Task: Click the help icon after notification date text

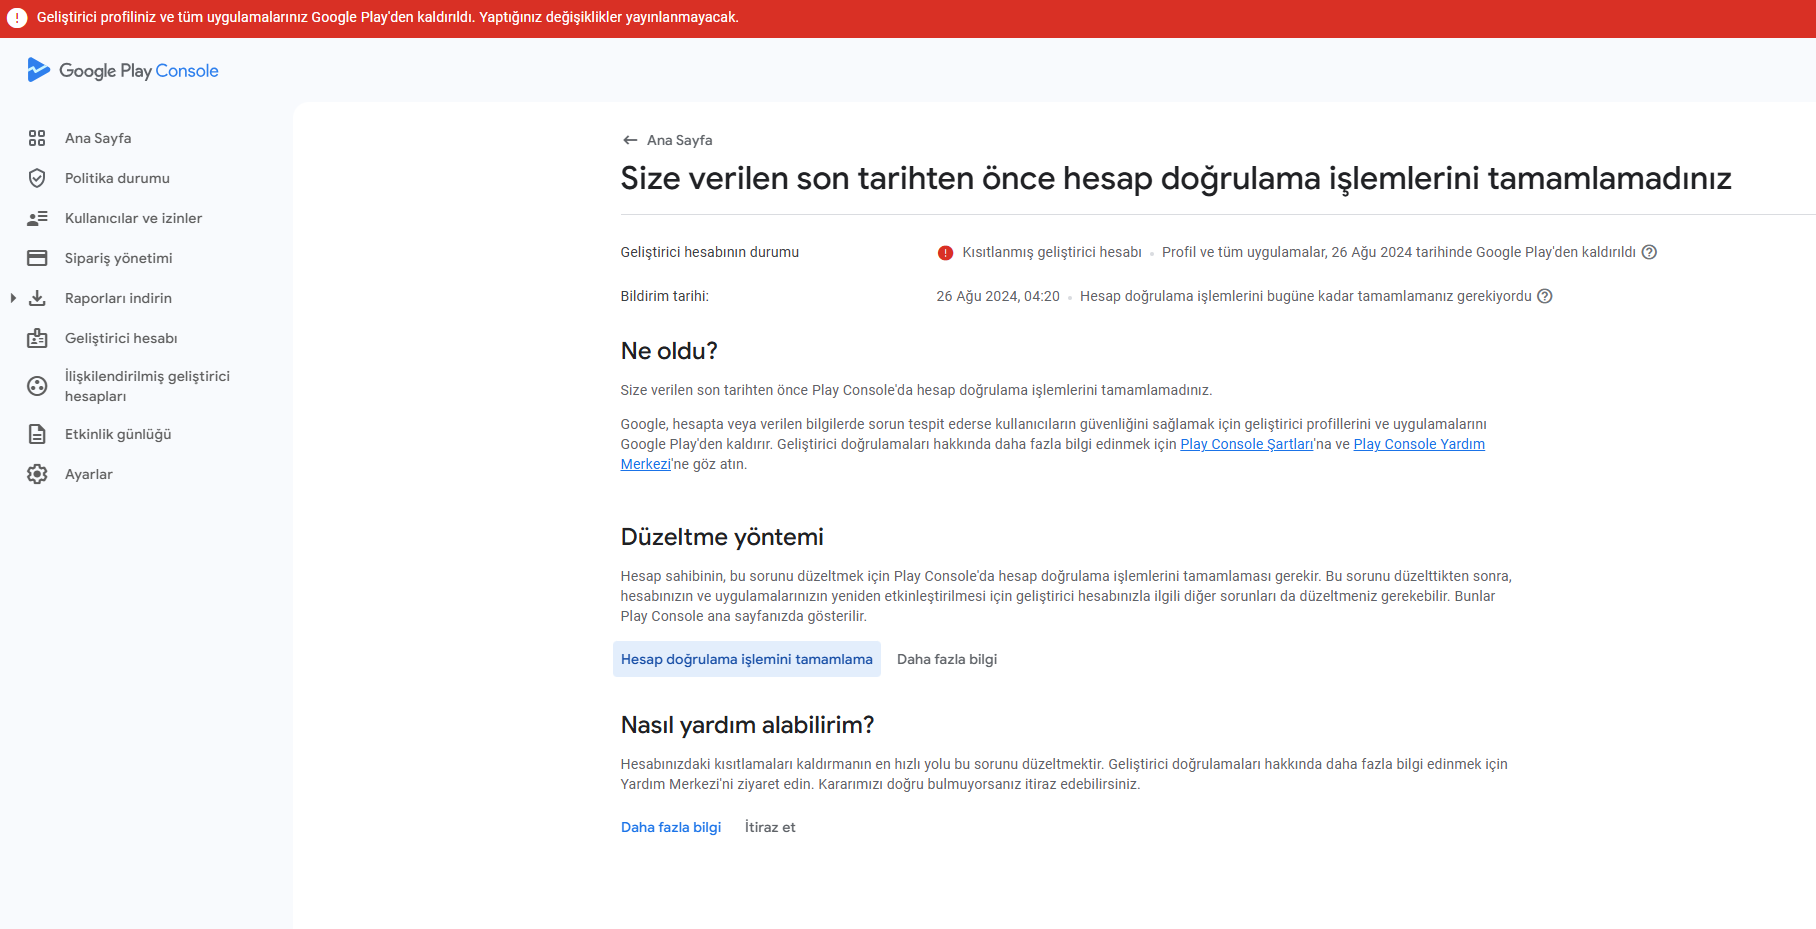Action: 1545,296
